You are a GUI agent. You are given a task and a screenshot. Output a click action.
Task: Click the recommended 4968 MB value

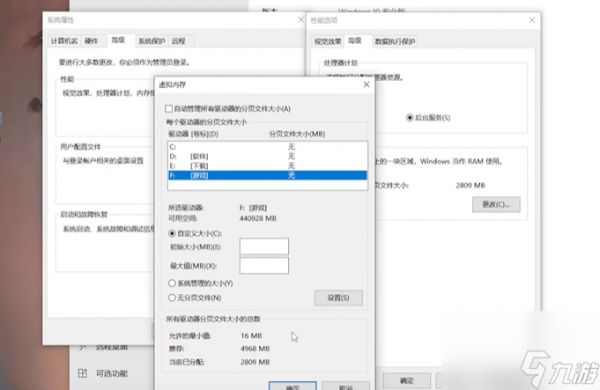tap(255, 349)
